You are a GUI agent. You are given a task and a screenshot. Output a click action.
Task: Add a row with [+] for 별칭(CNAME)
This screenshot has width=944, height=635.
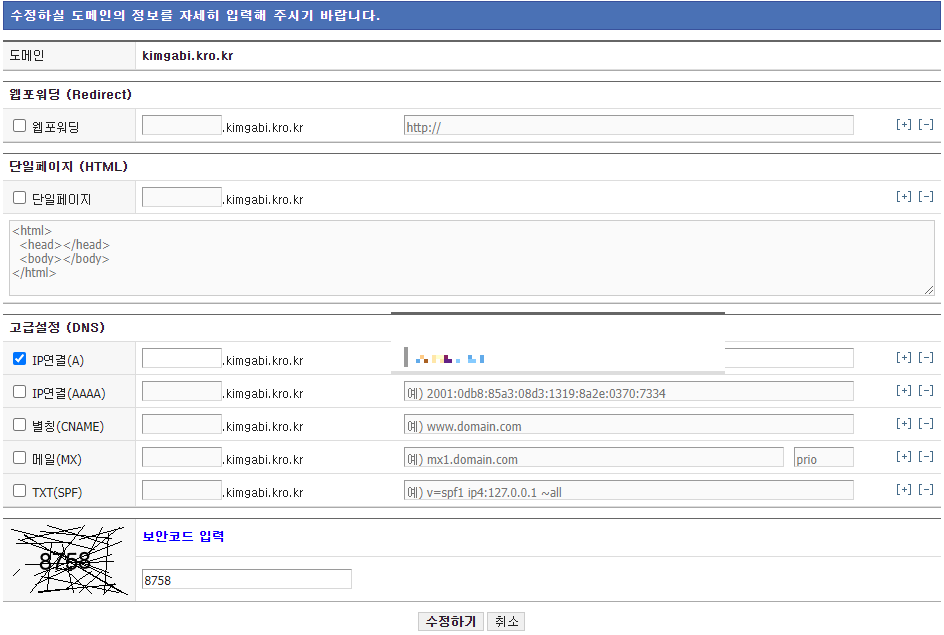904,424
